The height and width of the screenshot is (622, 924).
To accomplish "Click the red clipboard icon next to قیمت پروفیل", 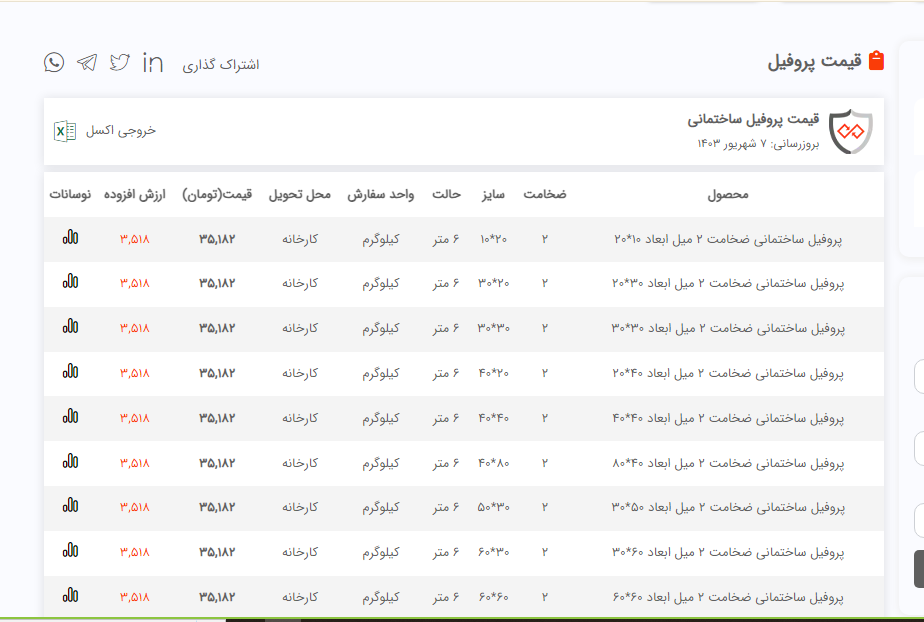I will [x=877, y=61].
